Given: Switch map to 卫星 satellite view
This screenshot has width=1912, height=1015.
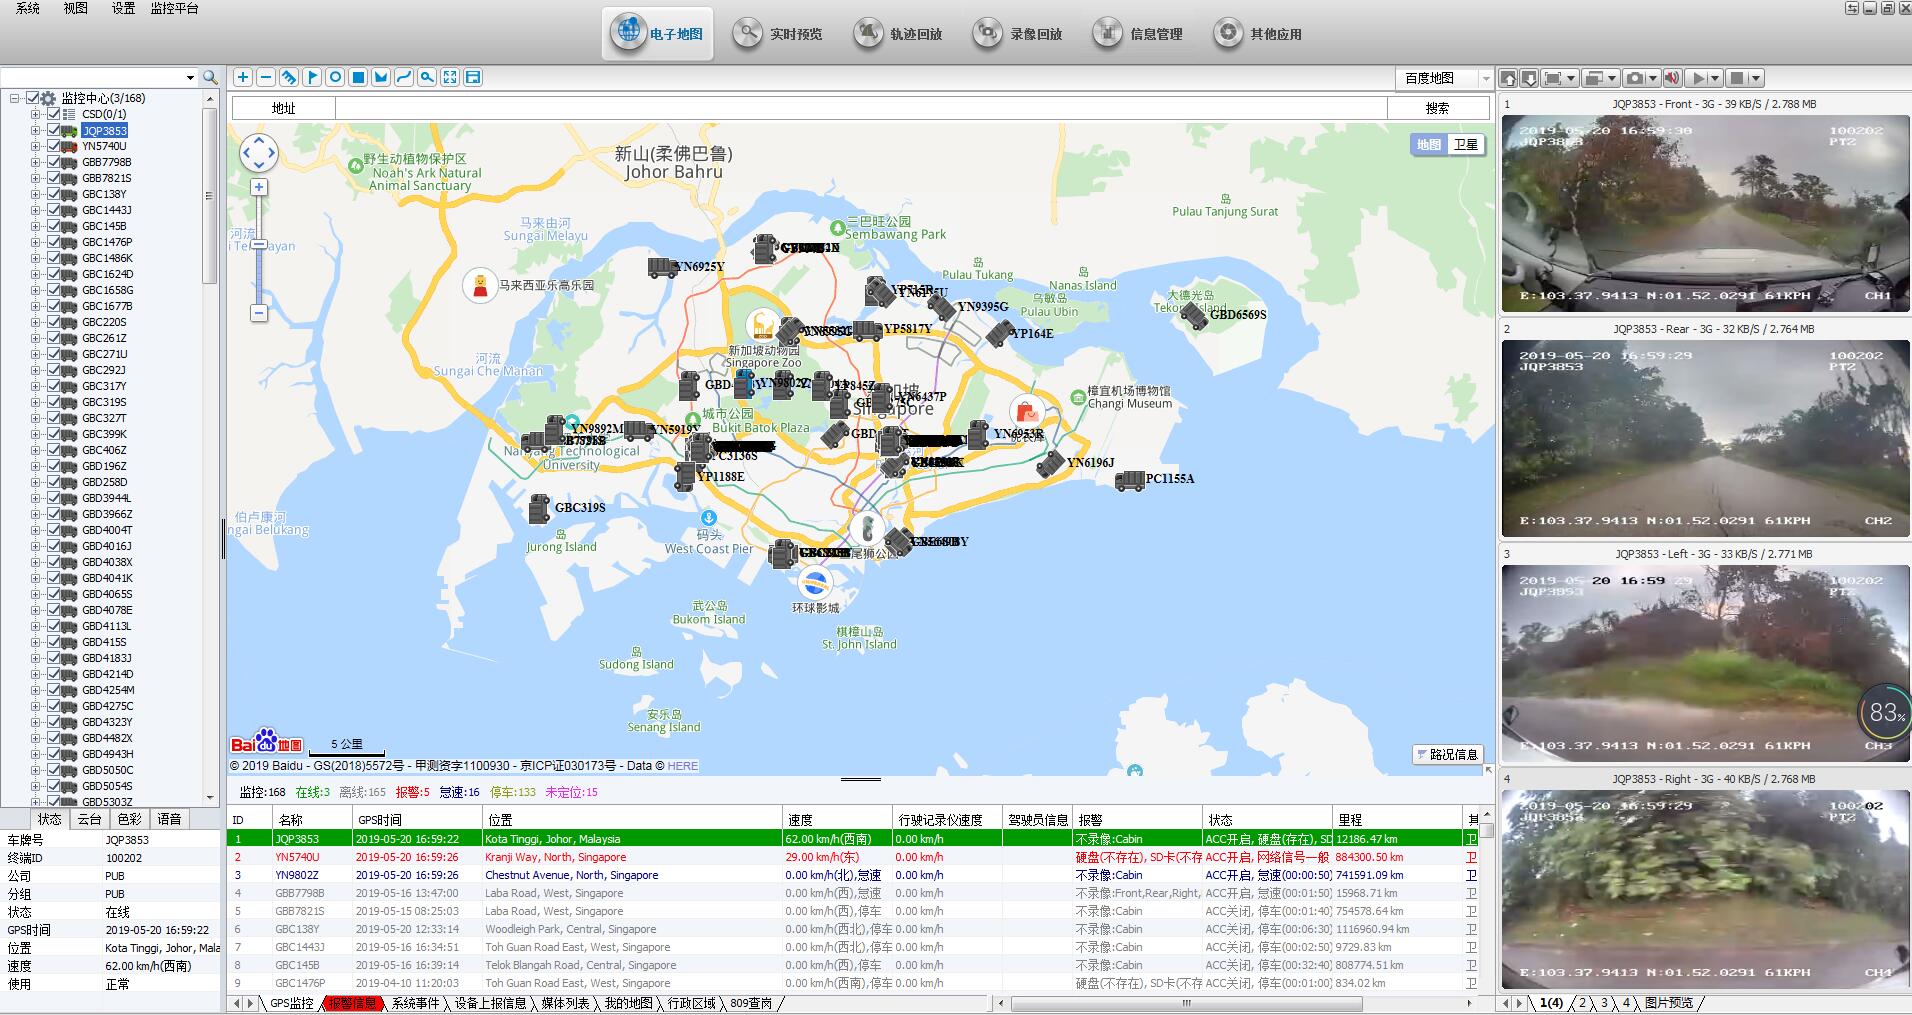Looking at the screenshot, I should tap(1466, 145).
